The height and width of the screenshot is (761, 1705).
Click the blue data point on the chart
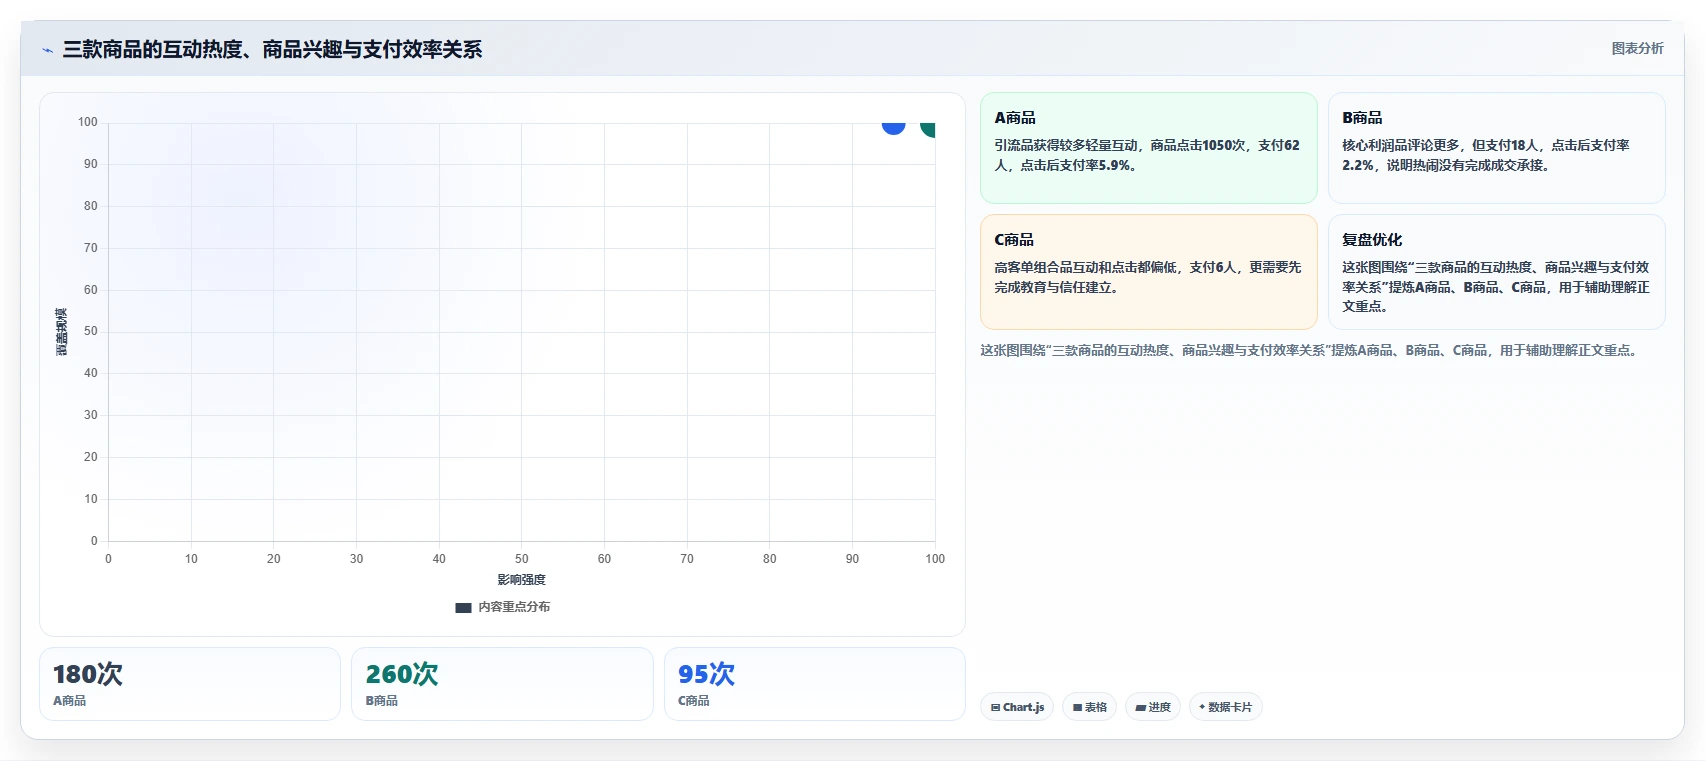point(893,127)
